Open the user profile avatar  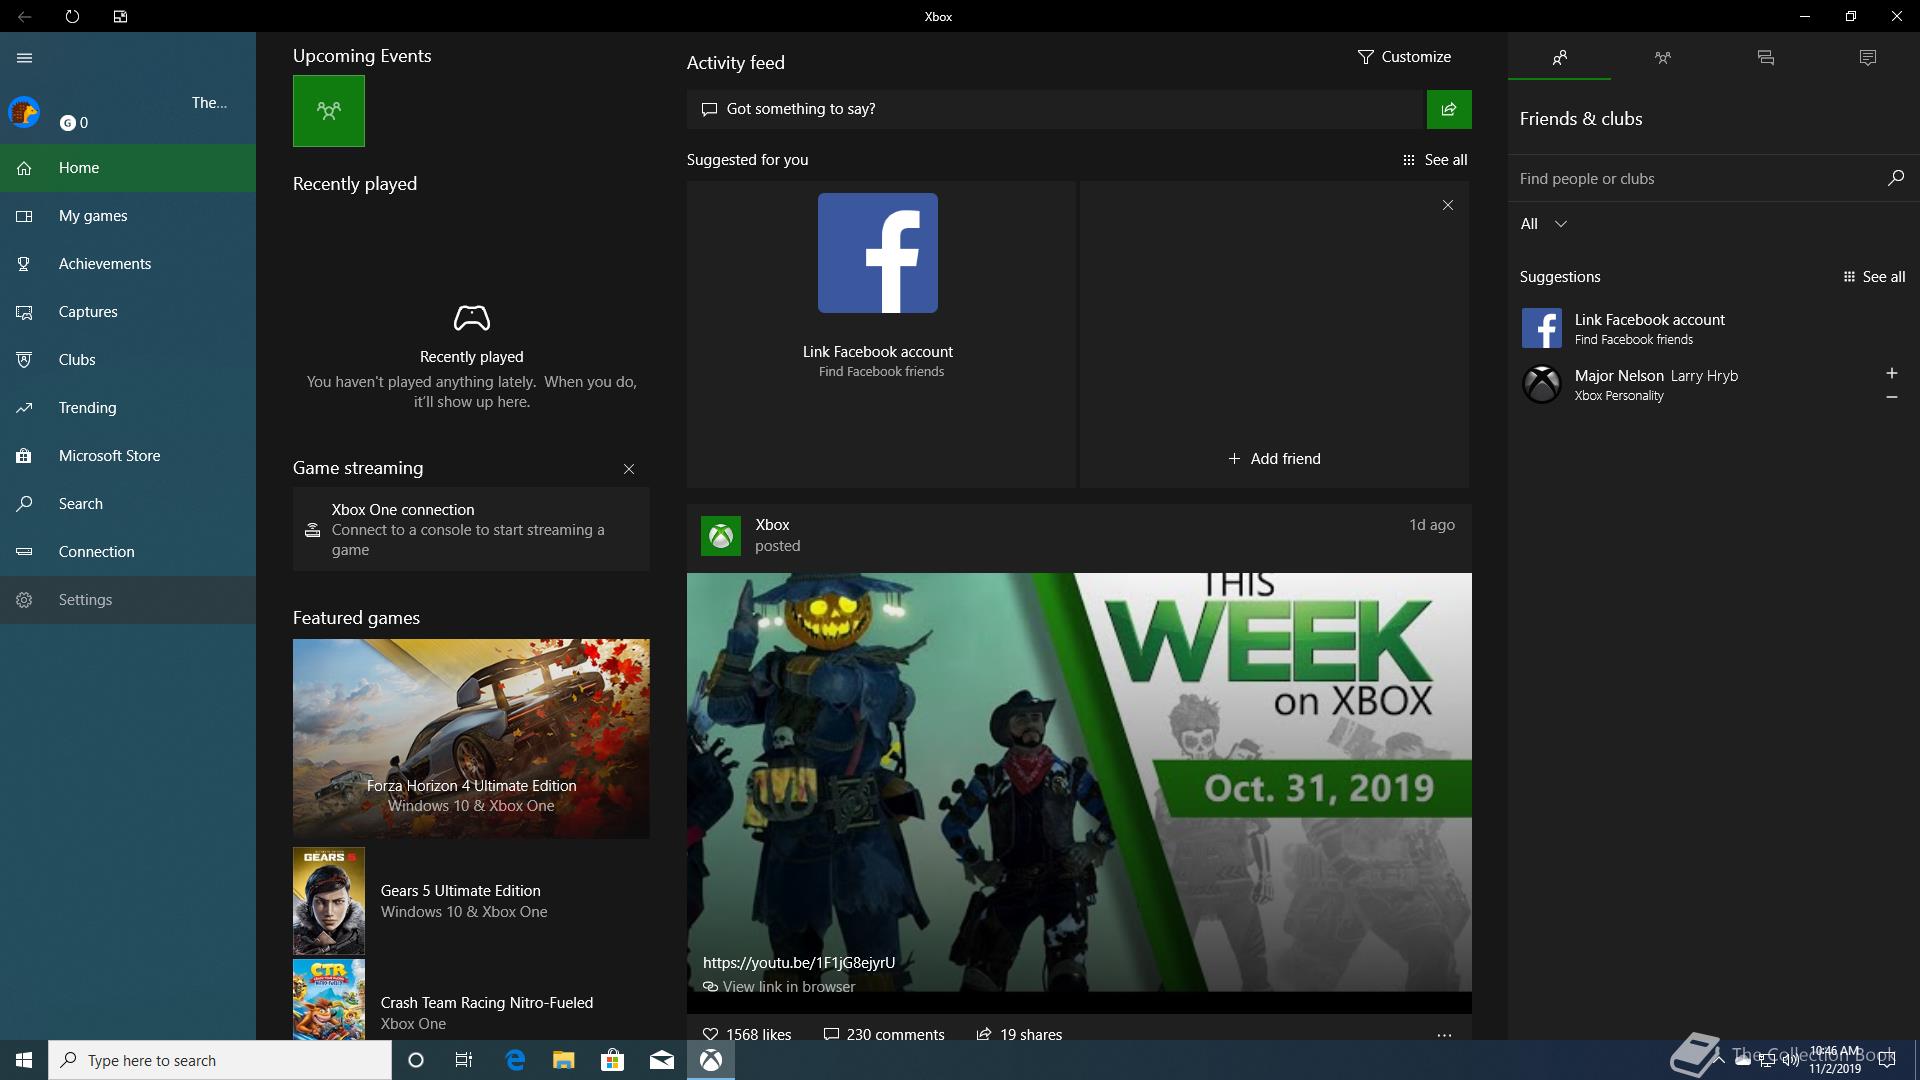click(x=24, y=112)
